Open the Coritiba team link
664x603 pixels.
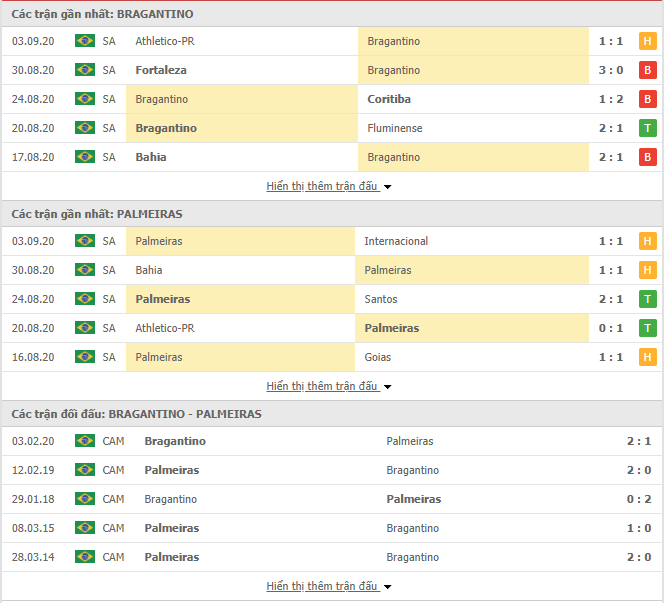[389, 99]
